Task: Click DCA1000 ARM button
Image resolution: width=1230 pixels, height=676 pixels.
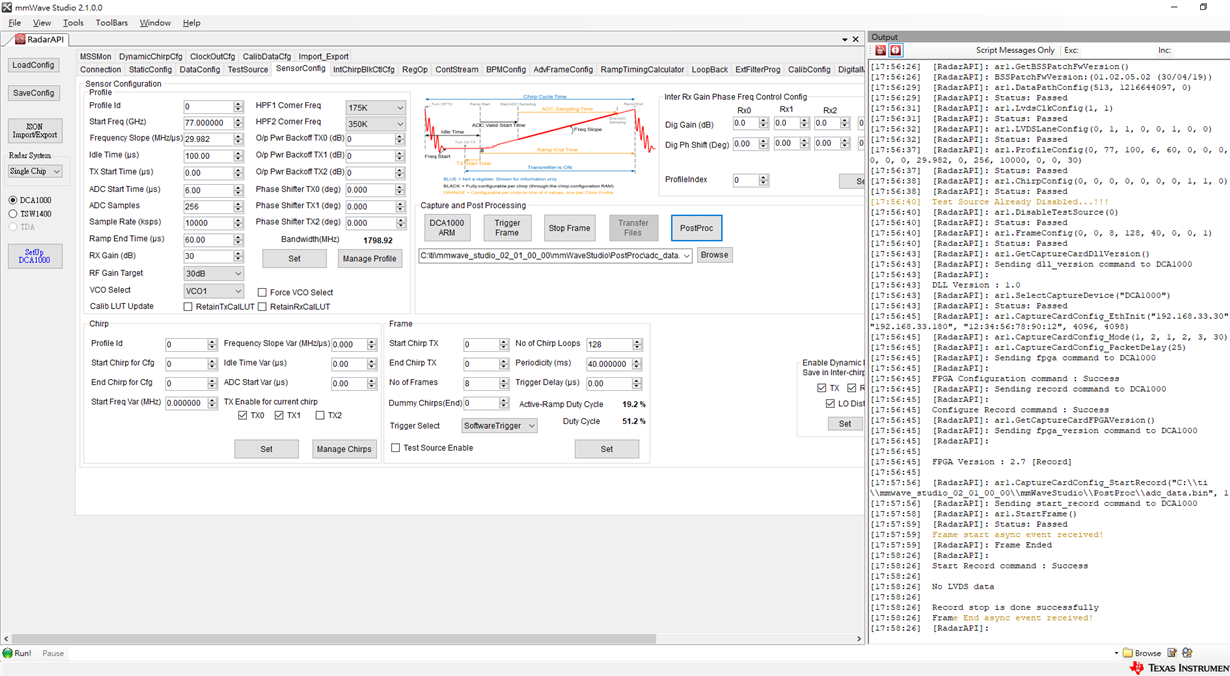Action: pos(447,228)
